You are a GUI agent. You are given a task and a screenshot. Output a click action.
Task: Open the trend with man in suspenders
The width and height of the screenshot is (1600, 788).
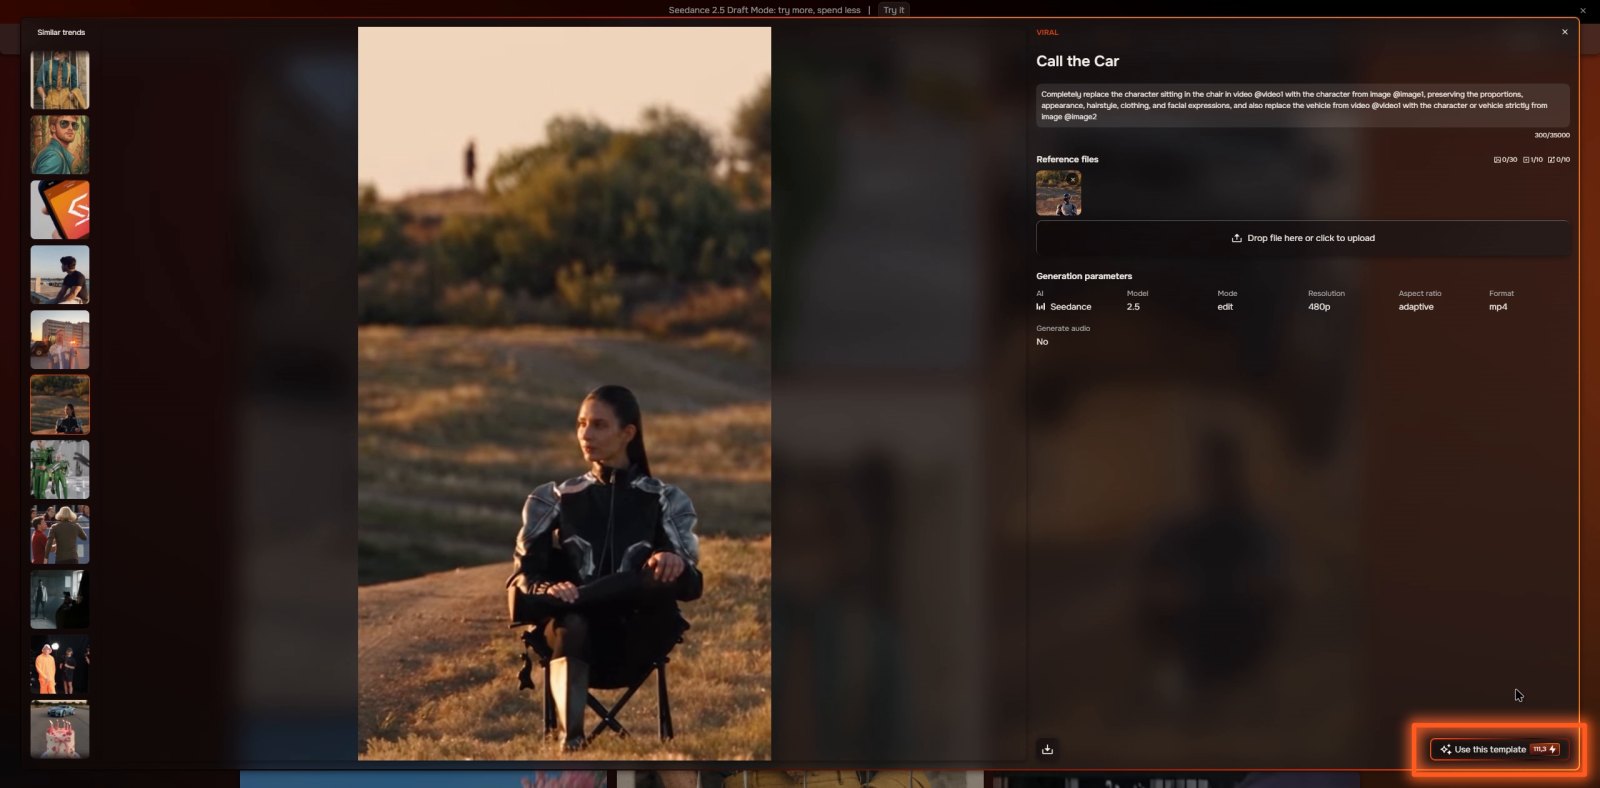[60, 80]
